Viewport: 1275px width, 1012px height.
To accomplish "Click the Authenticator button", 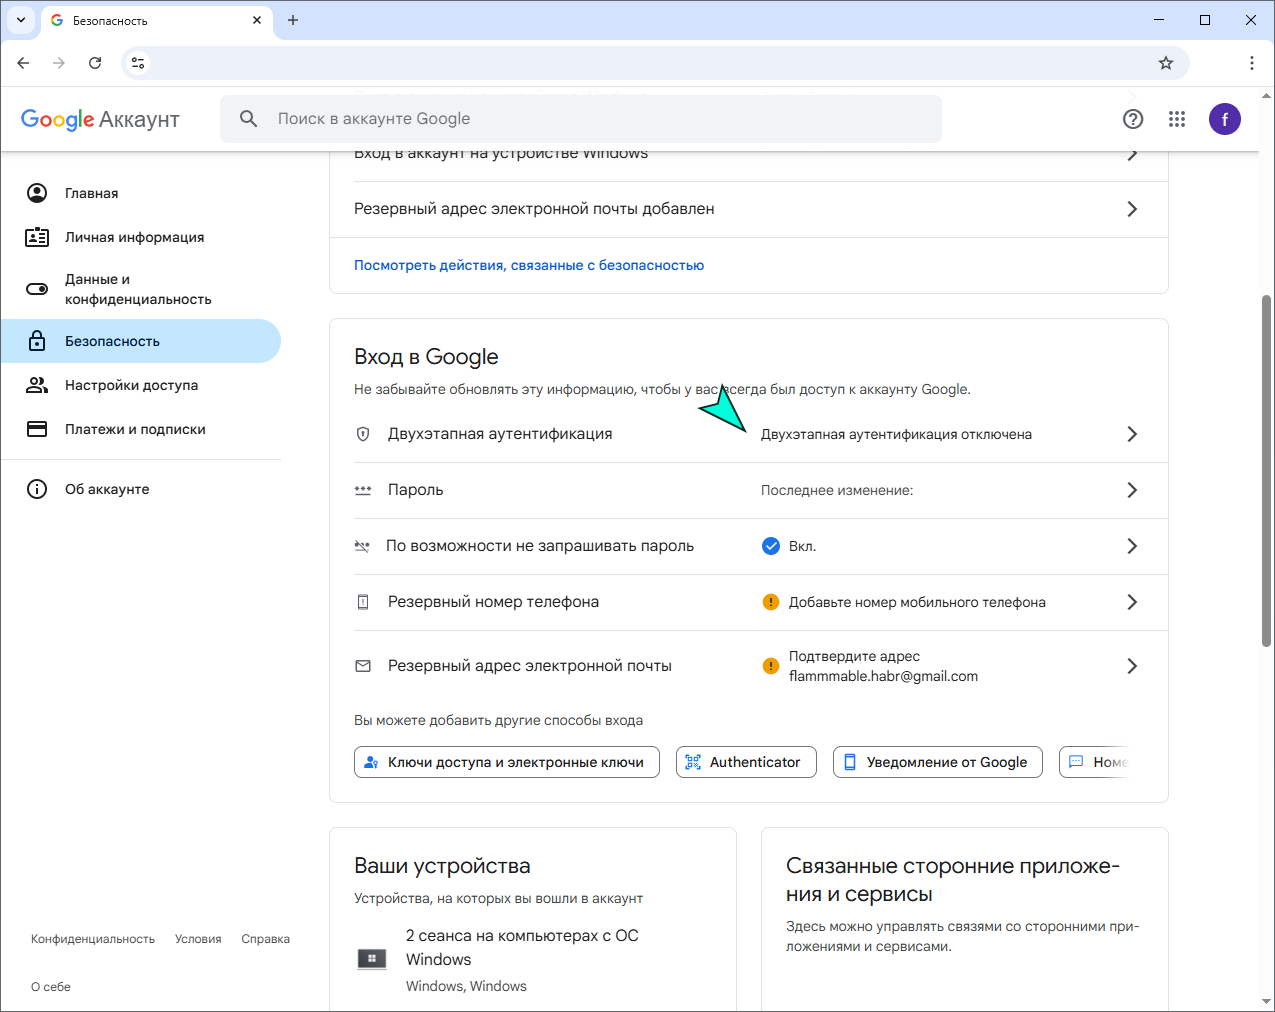I will pos(746,762).
